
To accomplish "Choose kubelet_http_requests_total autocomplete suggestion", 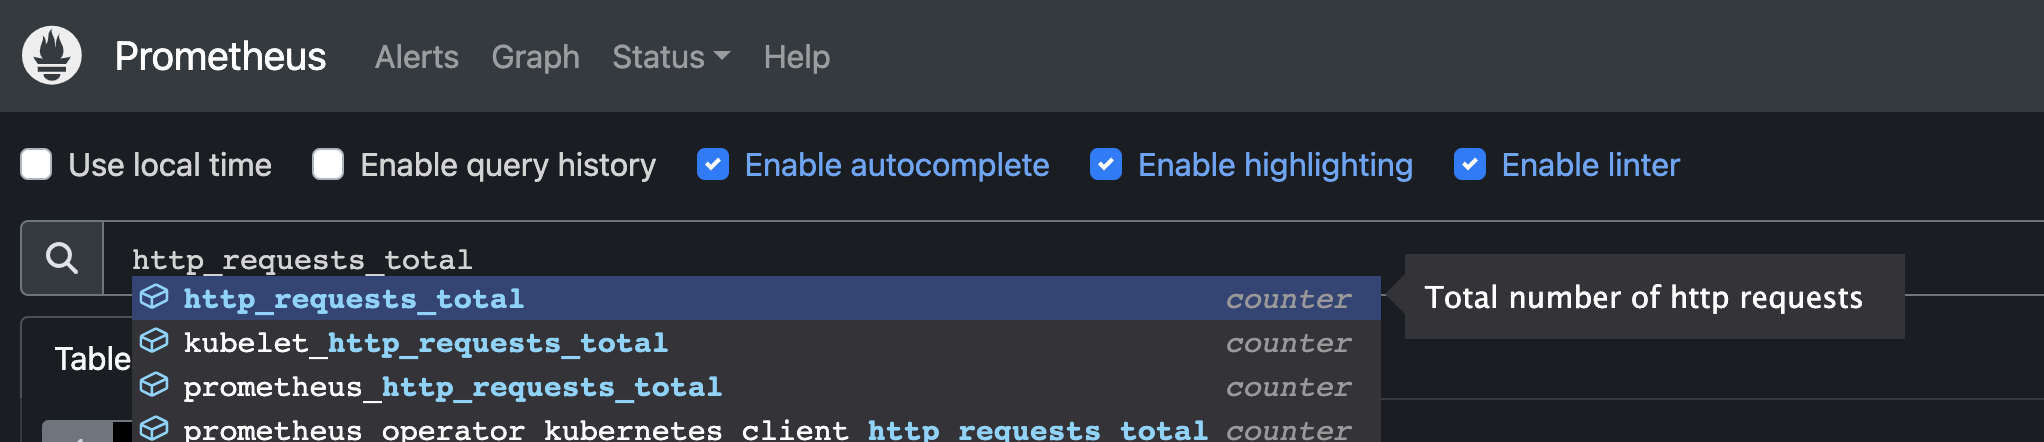I will 425,343.
